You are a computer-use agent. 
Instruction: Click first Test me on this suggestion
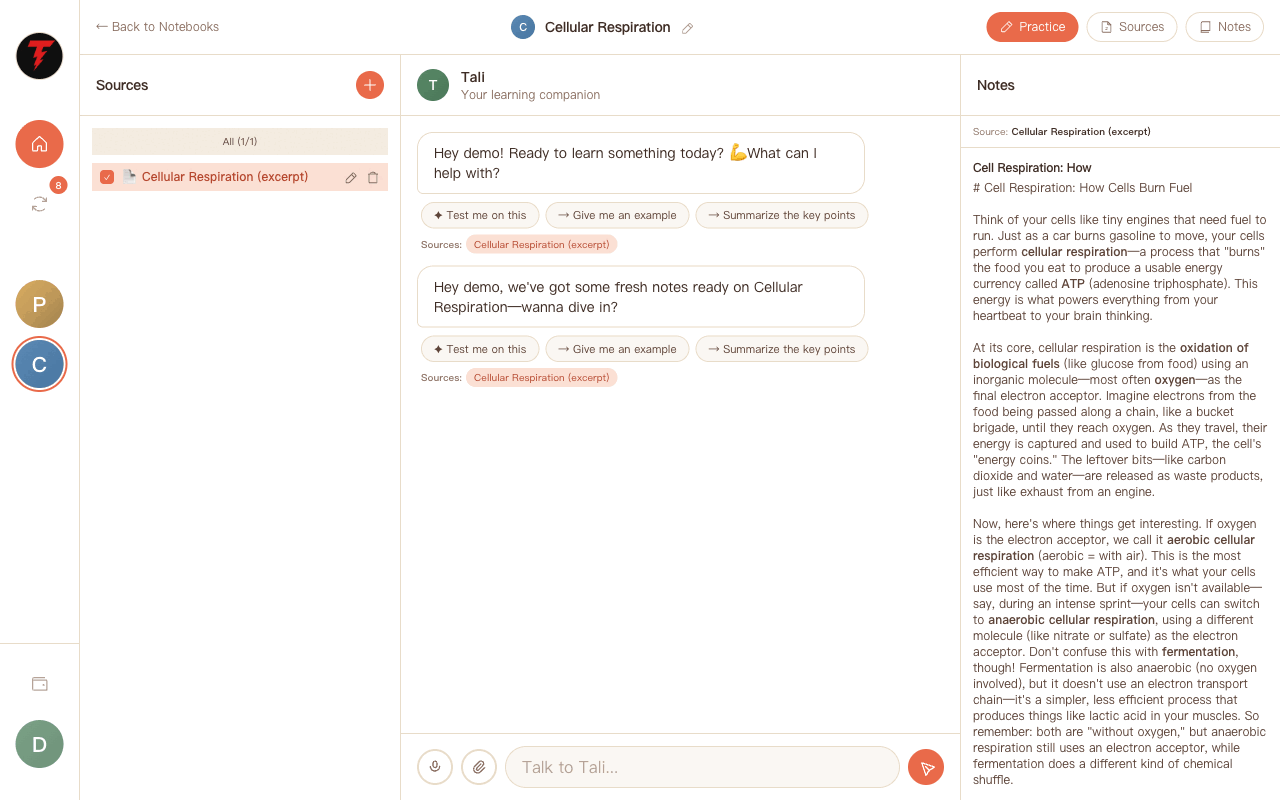(480, 215)
